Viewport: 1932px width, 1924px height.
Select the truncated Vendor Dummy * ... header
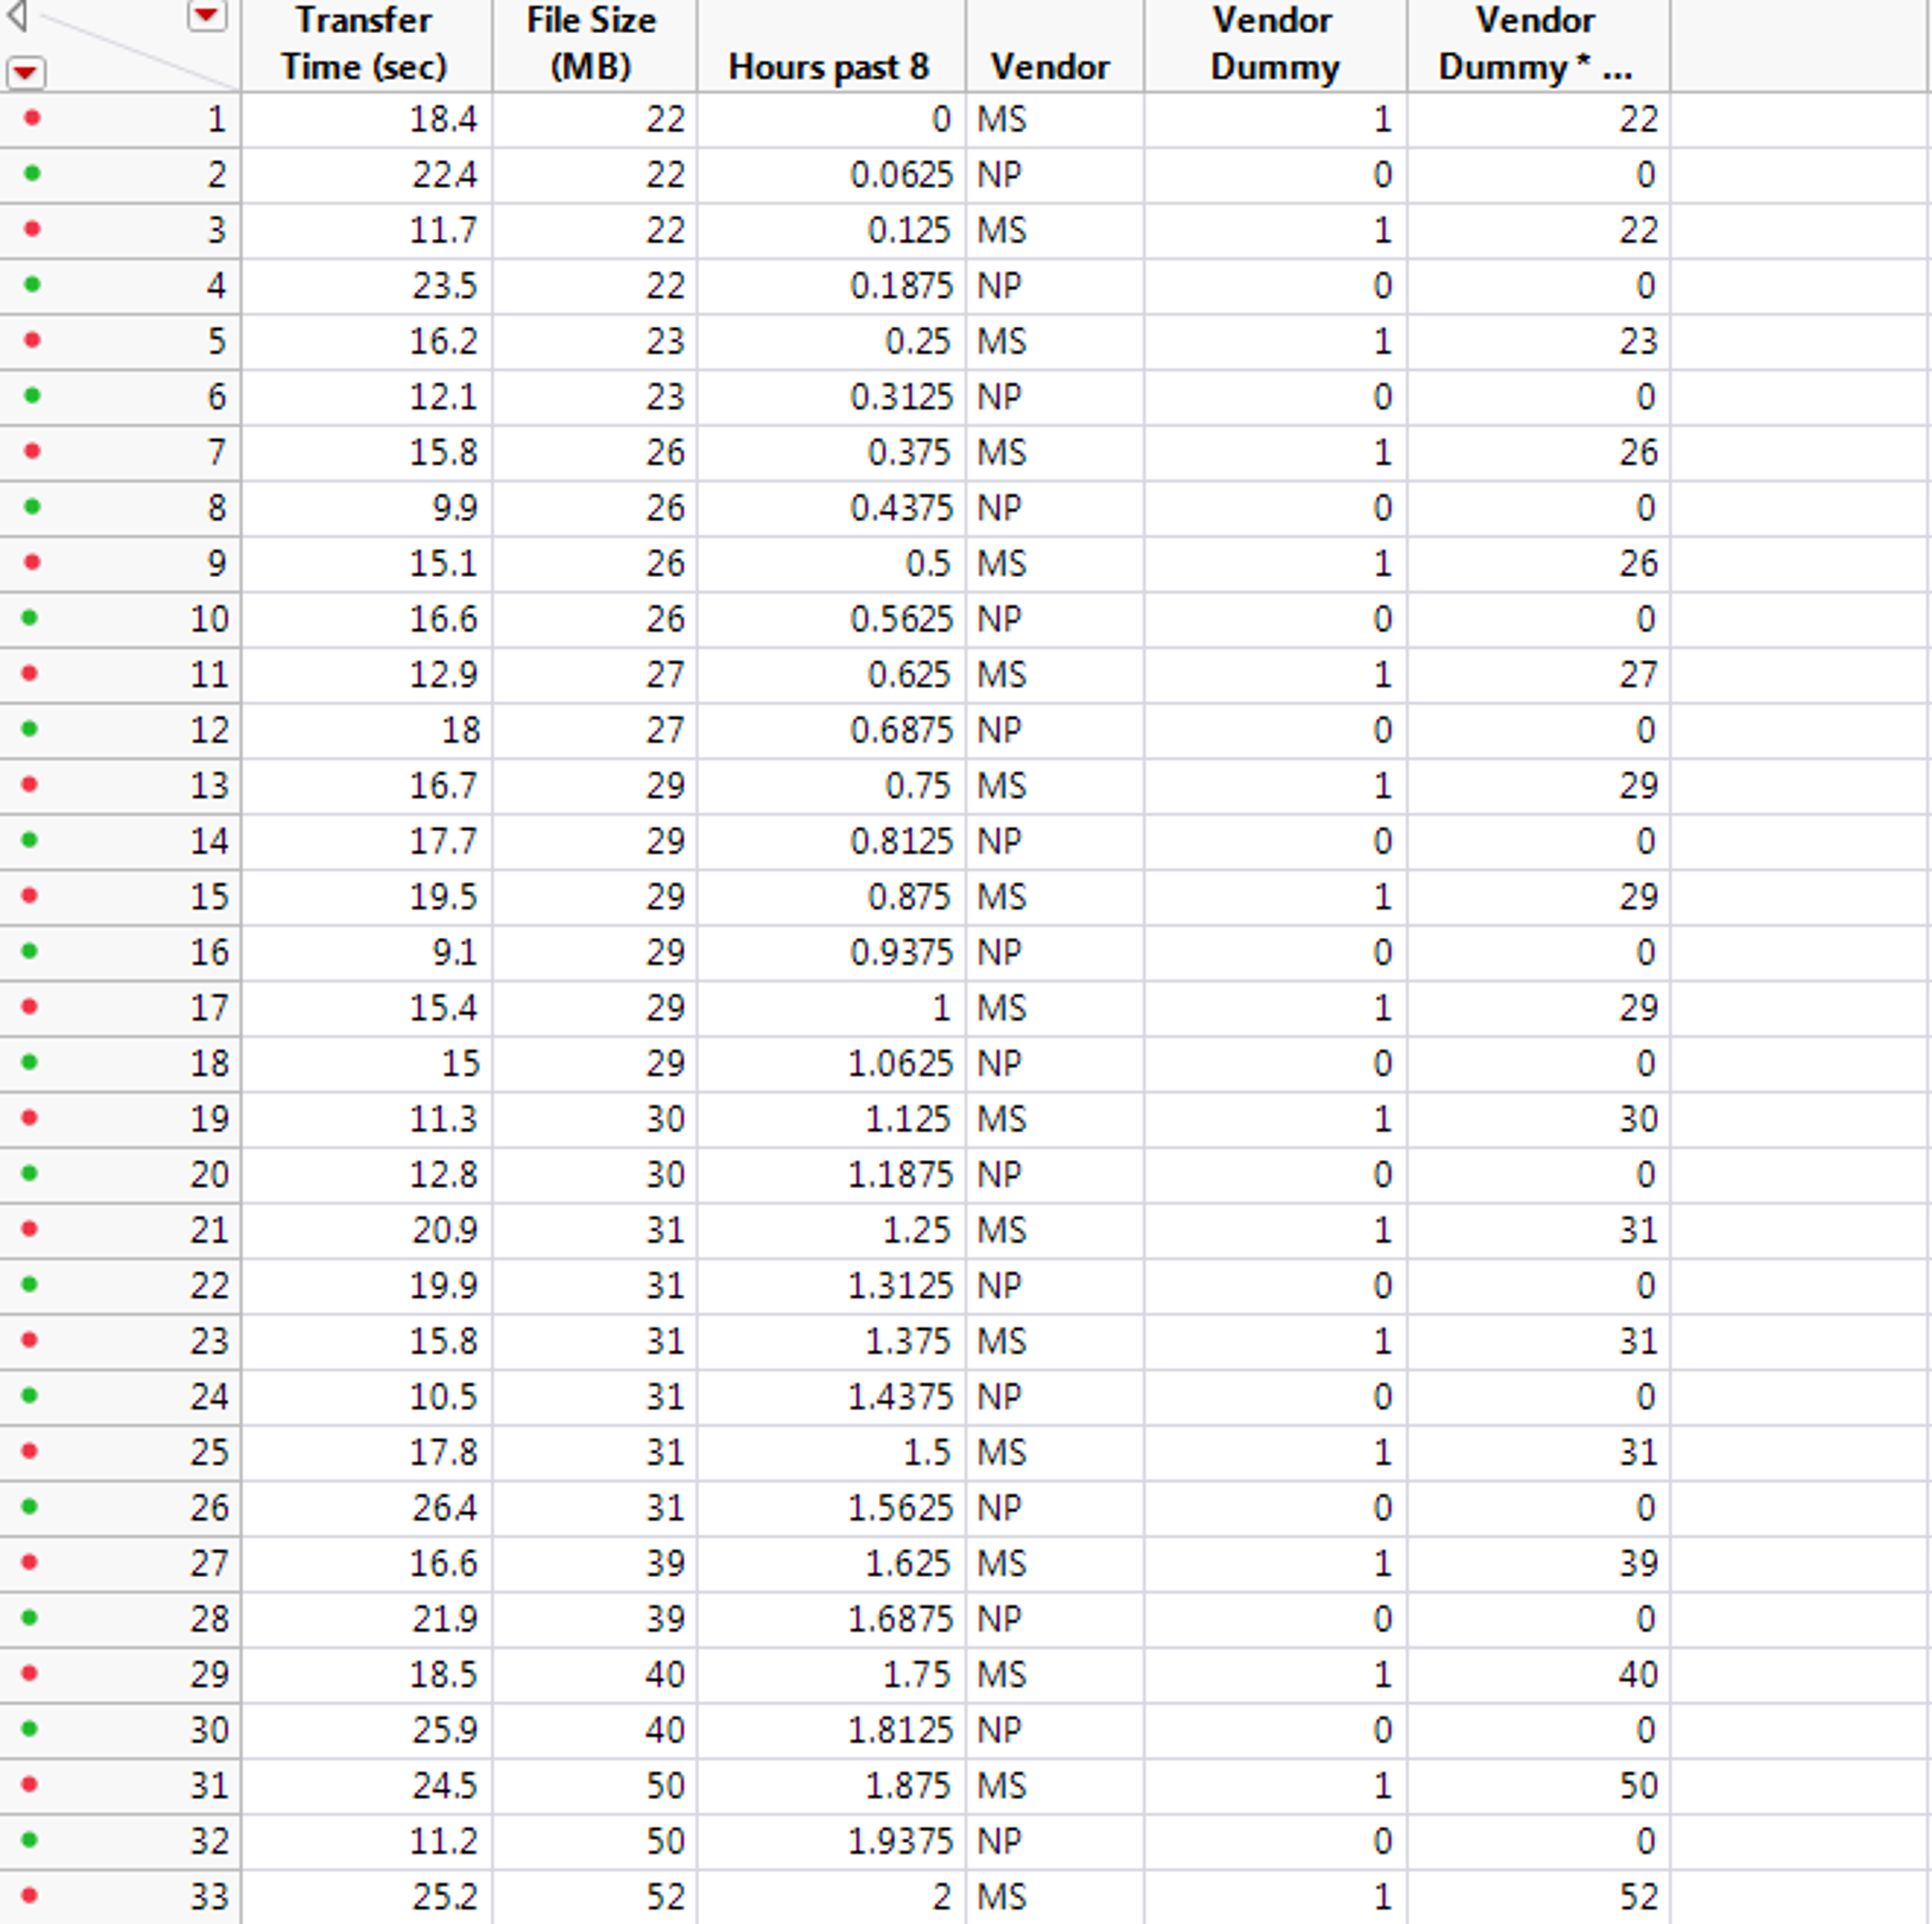pos(1536,44)
